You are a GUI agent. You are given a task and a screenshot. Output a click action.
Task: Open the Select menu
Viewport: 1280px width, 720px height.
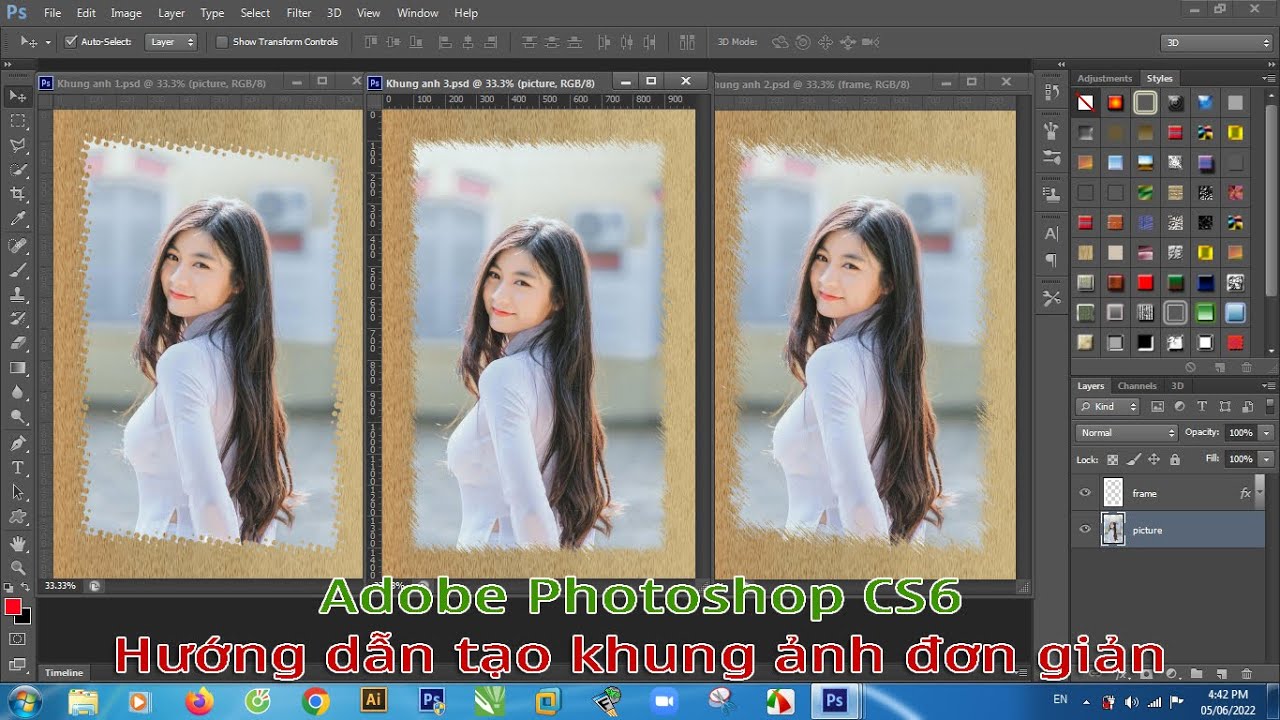(255, 13)
